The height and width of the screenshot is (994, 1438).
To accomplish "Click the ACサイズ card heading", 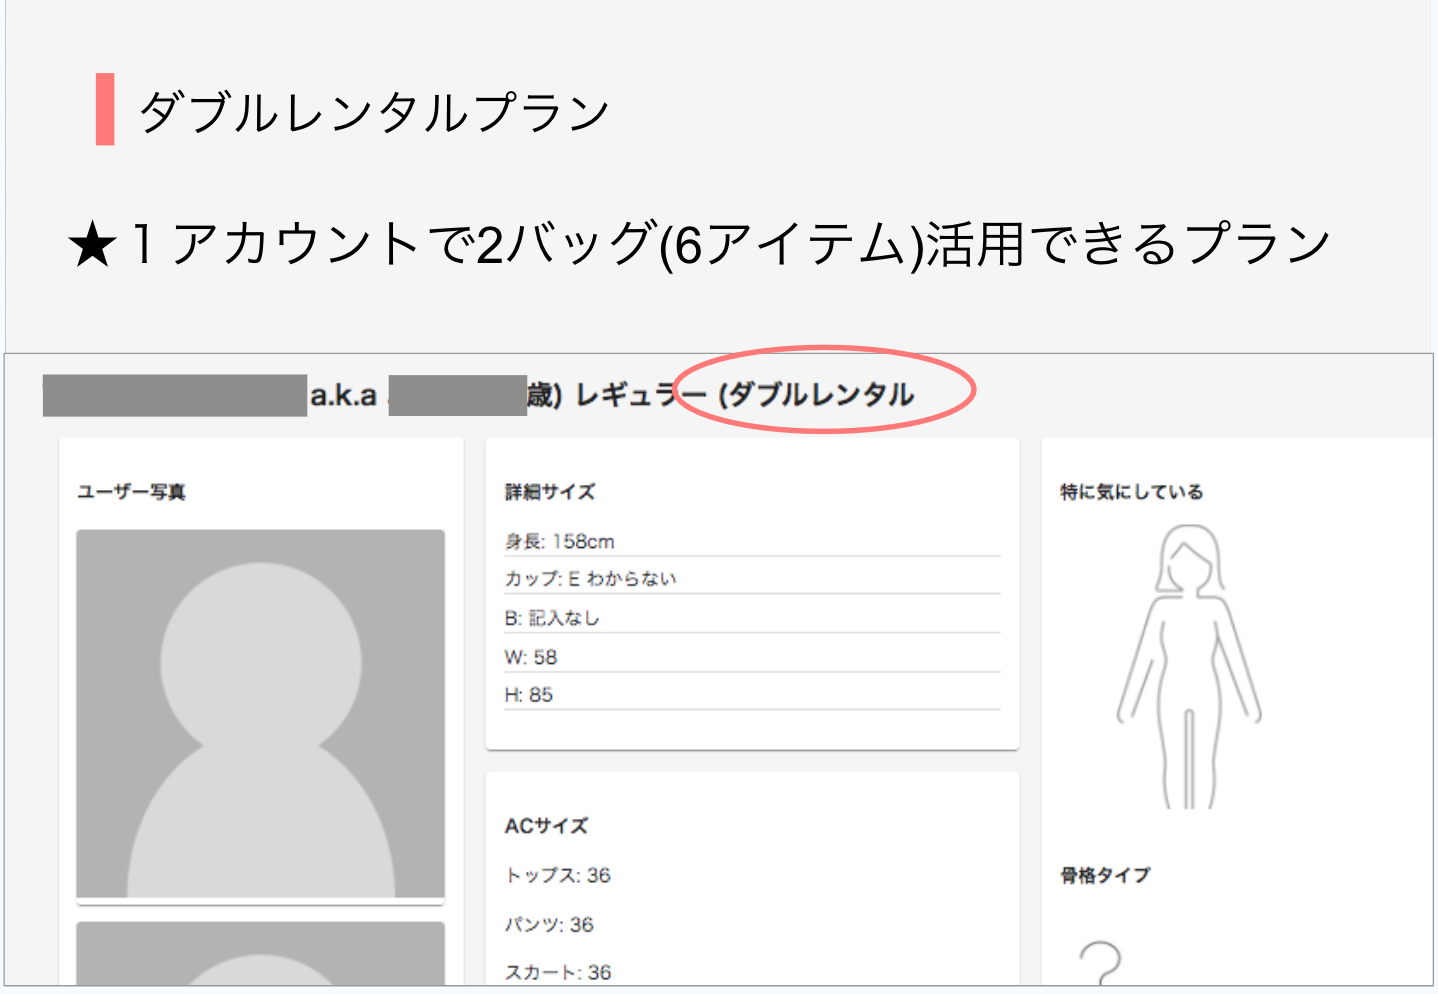I will click(546, 826).
